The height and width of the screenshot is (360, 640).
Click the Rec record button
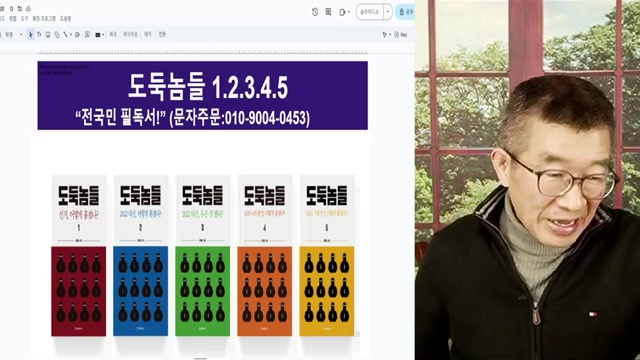tap(401, 35)
